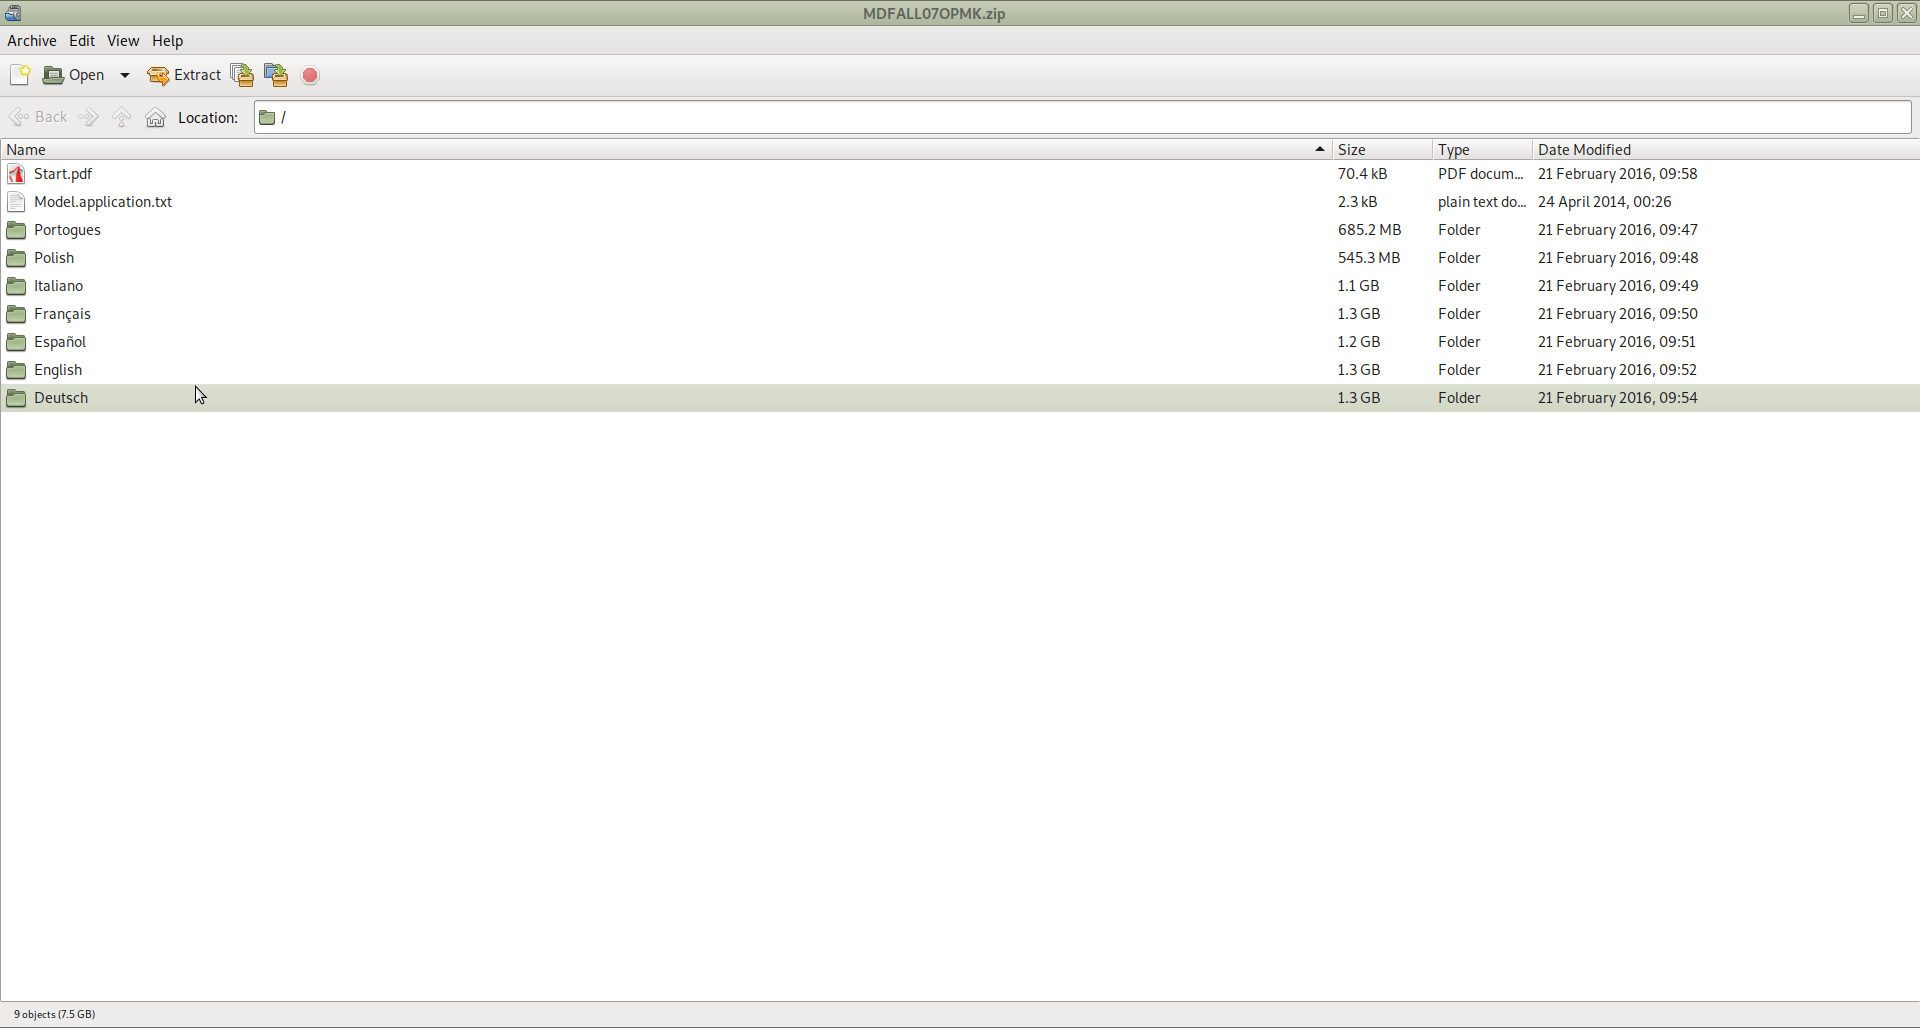Image resolution: width=1920 pixels, height=1028 pixels.
Task: Expand the Open recent archives dropdown arrow
Action: (125, 75)
